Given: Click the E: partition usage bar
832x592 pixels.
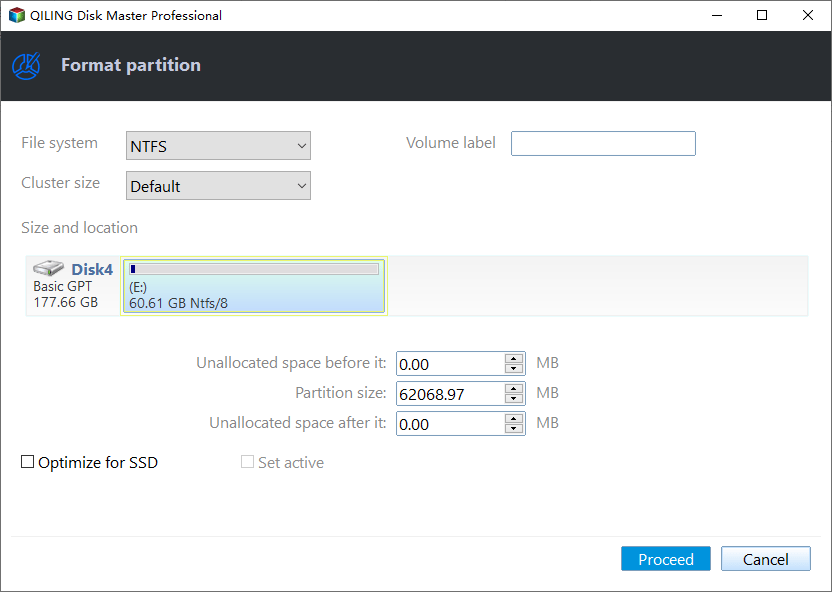Looking at the screenshot, I should (x=254, y=269).
